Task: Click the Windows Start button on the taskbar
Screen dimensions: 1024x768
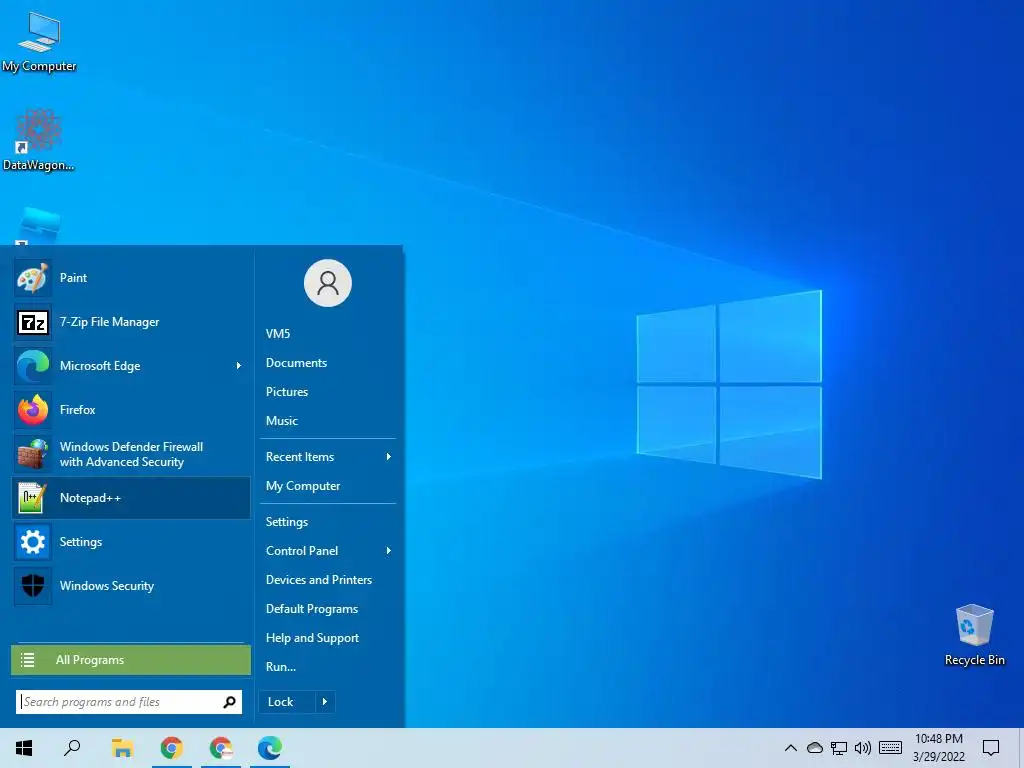Action: pos(24,748)
